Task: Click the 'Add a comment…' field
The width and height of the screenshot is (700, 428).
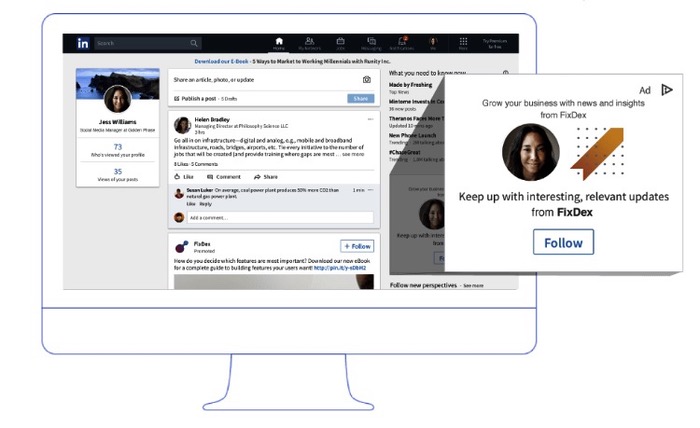Action: (280, 218)
